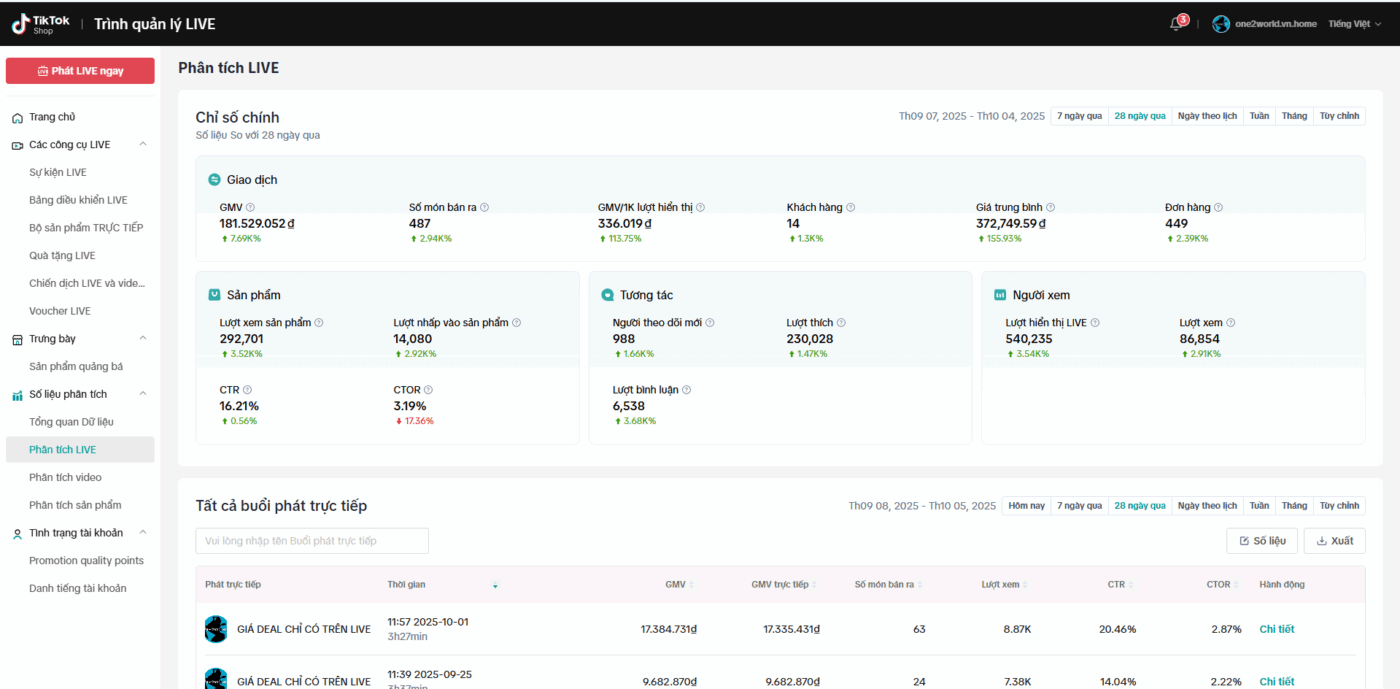Click info icon next to Lượt thích
Screen dimensions: 1400x689
coord(841,323)
